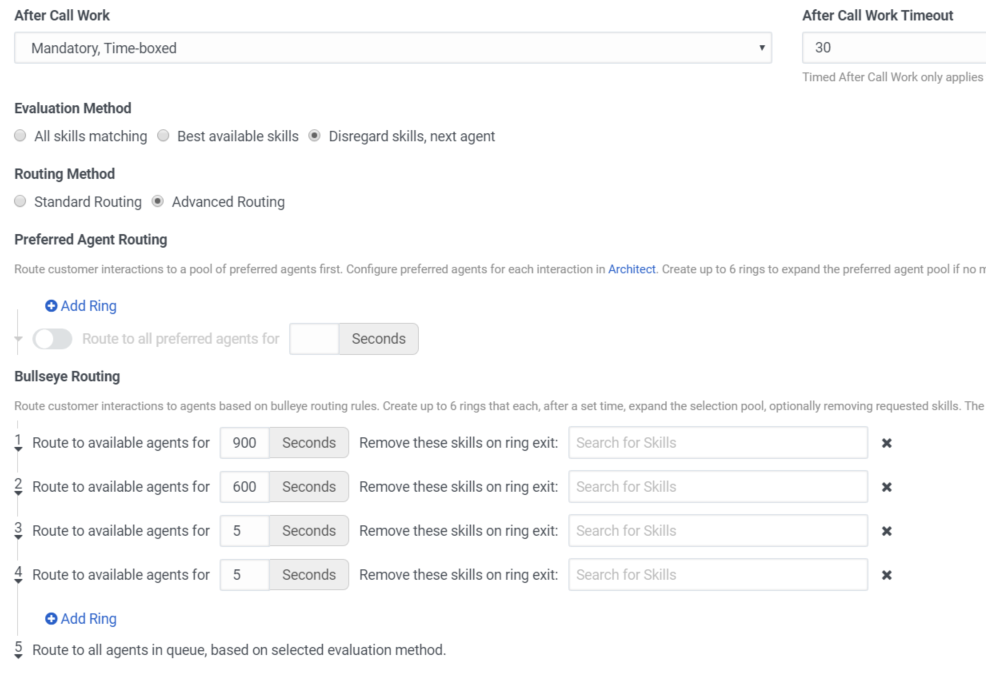Edit ring 2 seconds value 600
The height and width of the screenshot is (674, 986).
point(245,487)
